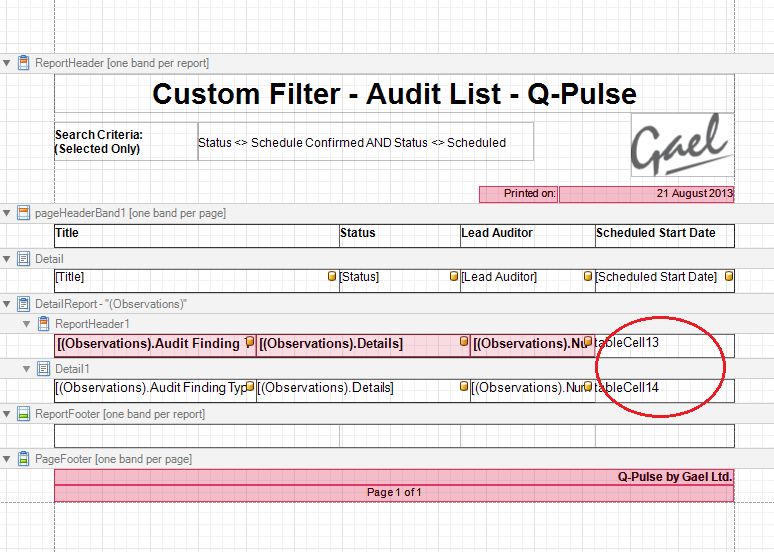
Task: Click binding icon in bold Observations.Details cell
Action: (464, 341)
